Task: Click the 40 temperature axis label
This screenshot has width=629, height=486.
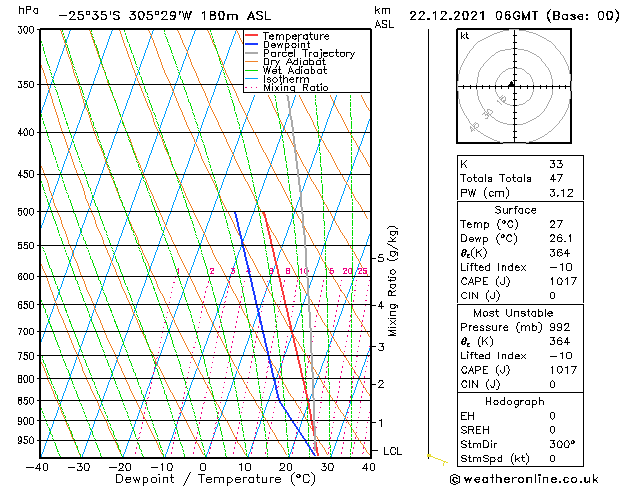Action: [368, 467]
